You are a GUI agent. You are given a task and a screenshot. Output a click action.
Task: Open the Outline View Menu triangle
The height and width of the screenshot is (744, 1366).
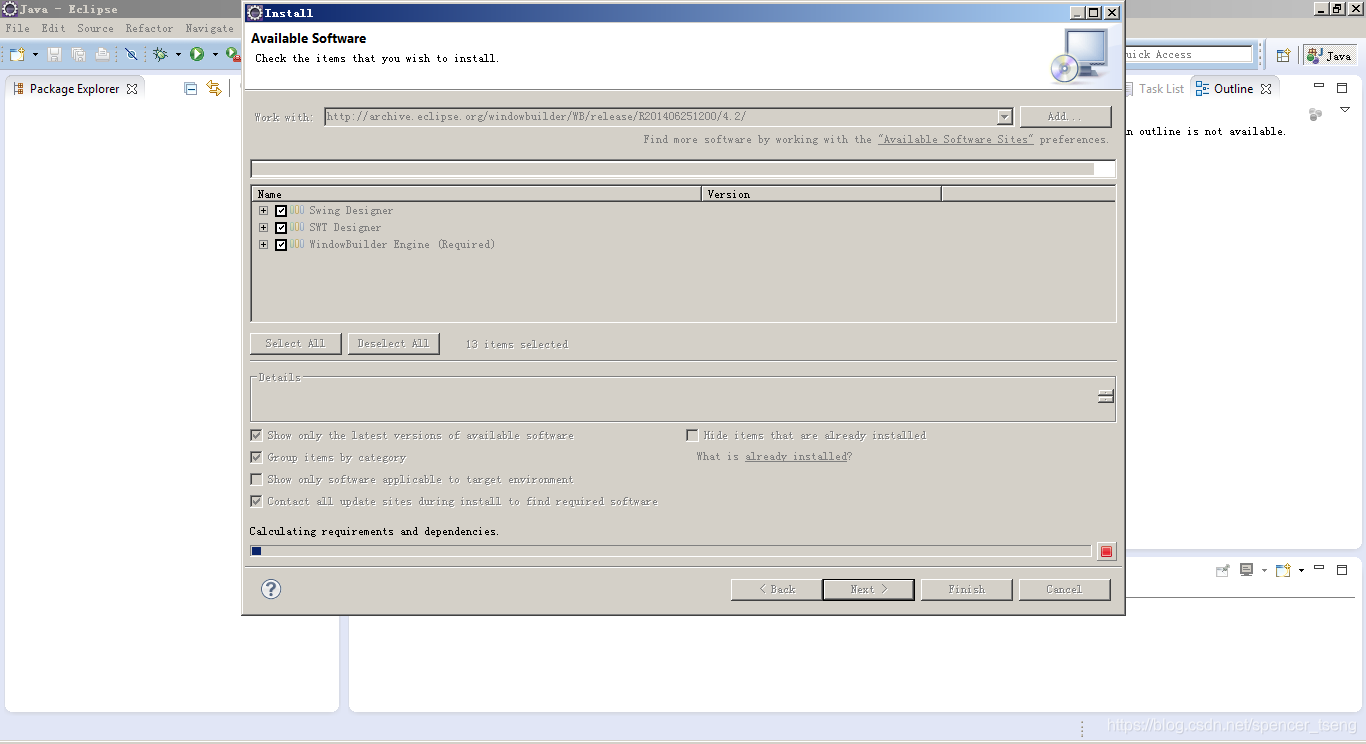click(1345, 110)
